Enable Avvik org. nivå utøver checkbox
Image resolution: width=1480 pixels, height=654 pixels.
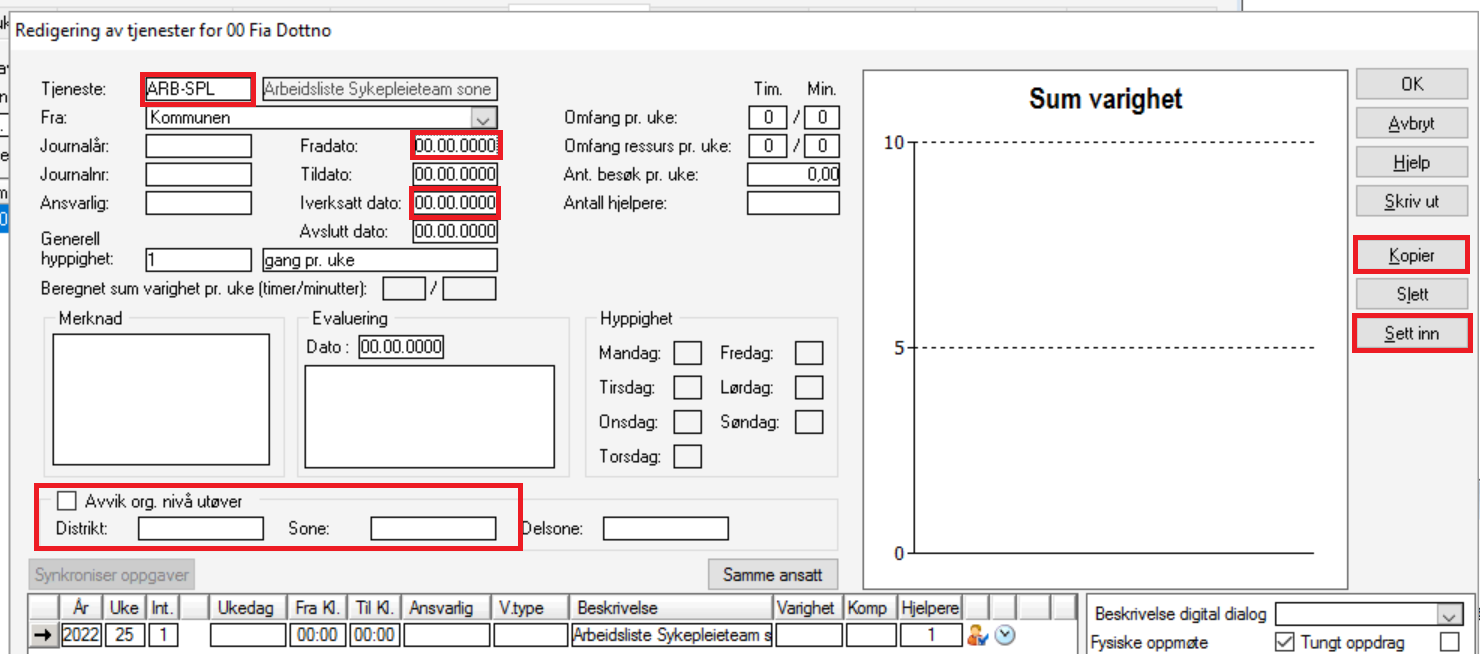point(67,501)
